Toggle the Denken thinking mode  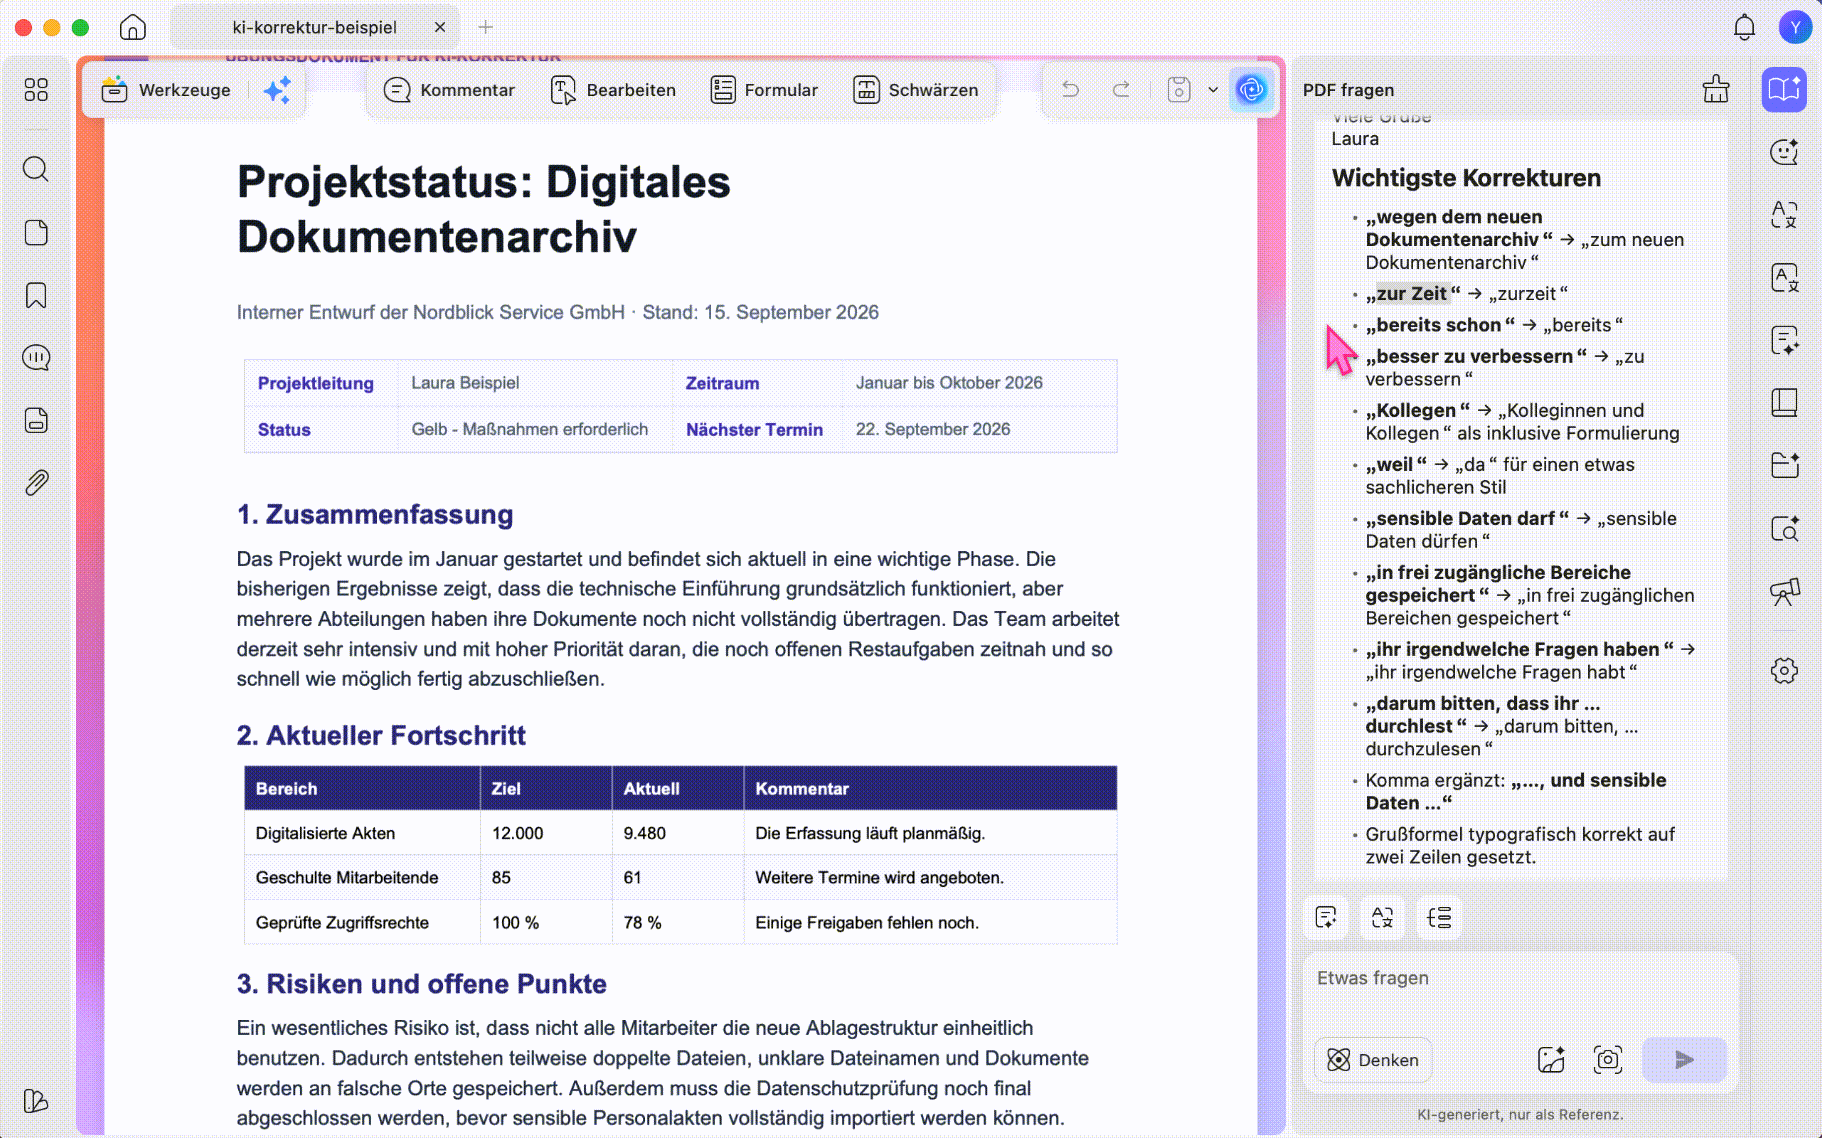[1373, 1060]
